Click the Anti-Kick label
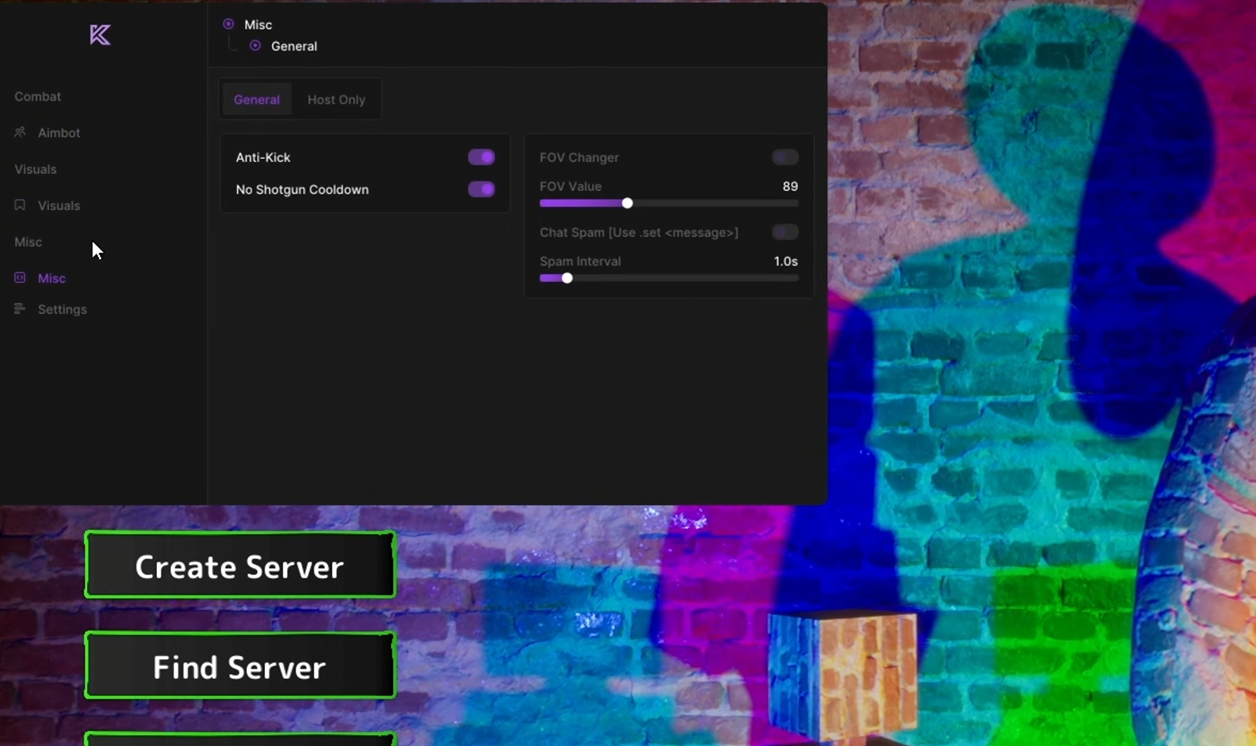Screen dimensions: 1256x746 coord(263,157)
